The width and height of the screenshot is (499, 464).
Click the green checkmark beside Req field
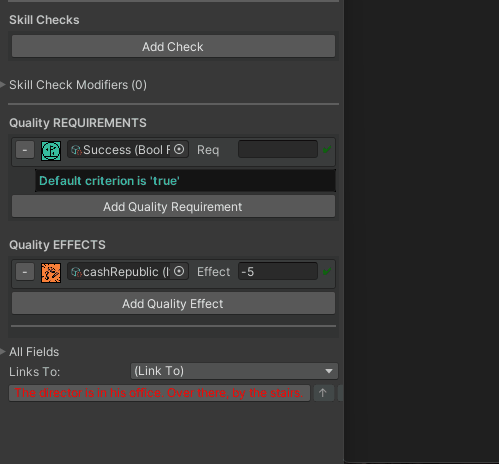(327, 150)
